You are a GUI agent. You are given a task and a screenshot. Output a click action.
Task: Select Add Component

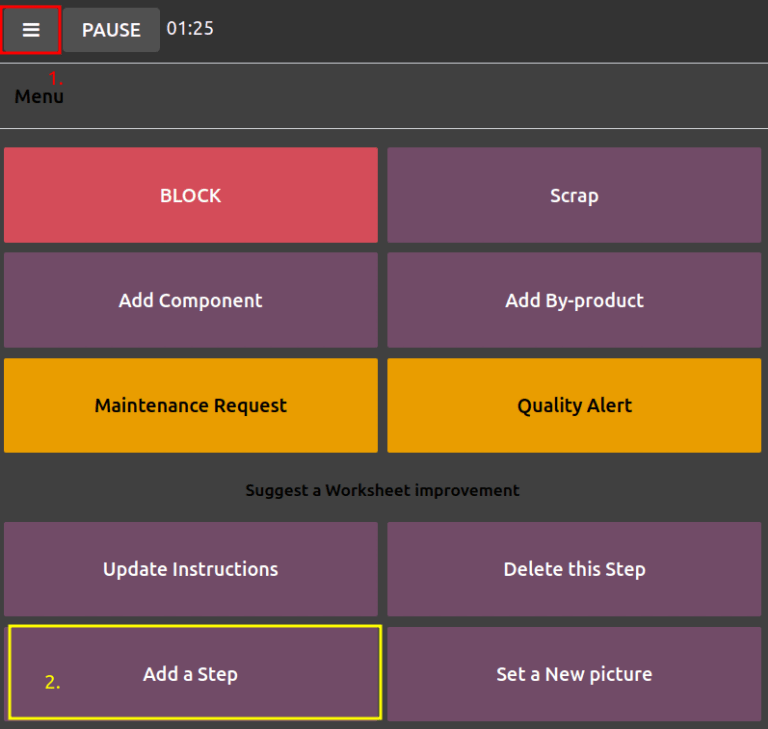190,300
